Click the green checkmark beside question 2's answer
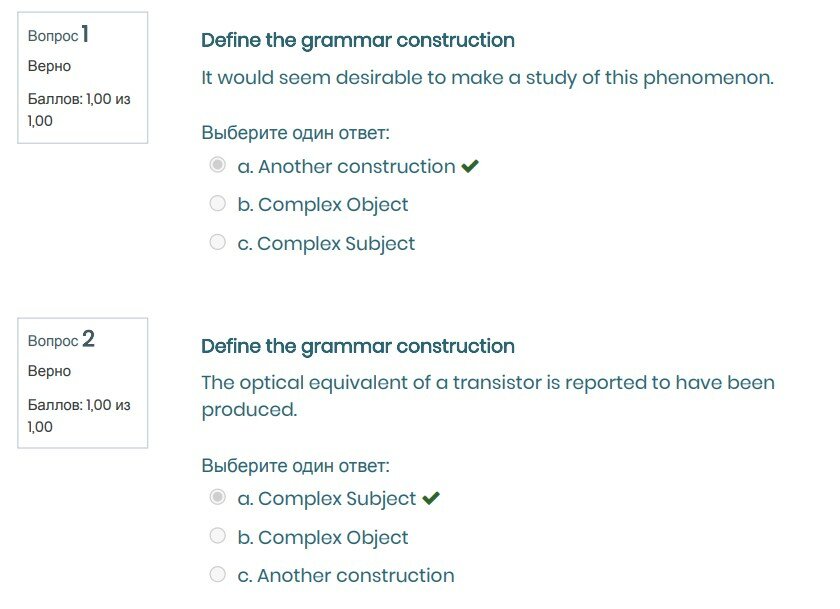Screen dimensions: 840x609 (431, 498)
